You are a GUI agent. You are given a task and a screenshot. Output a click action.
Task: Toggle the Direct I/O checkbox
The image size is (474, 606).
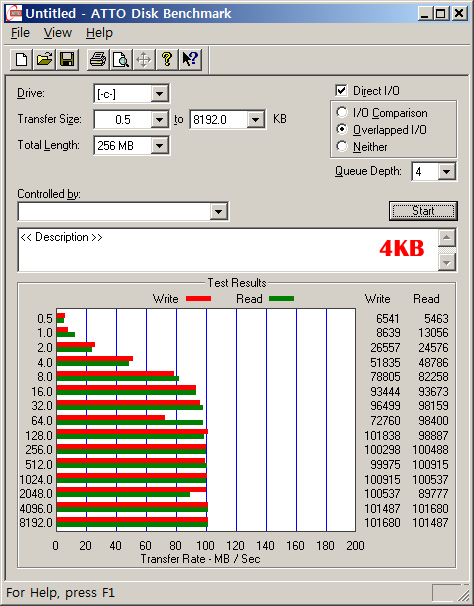coord(341,91)
